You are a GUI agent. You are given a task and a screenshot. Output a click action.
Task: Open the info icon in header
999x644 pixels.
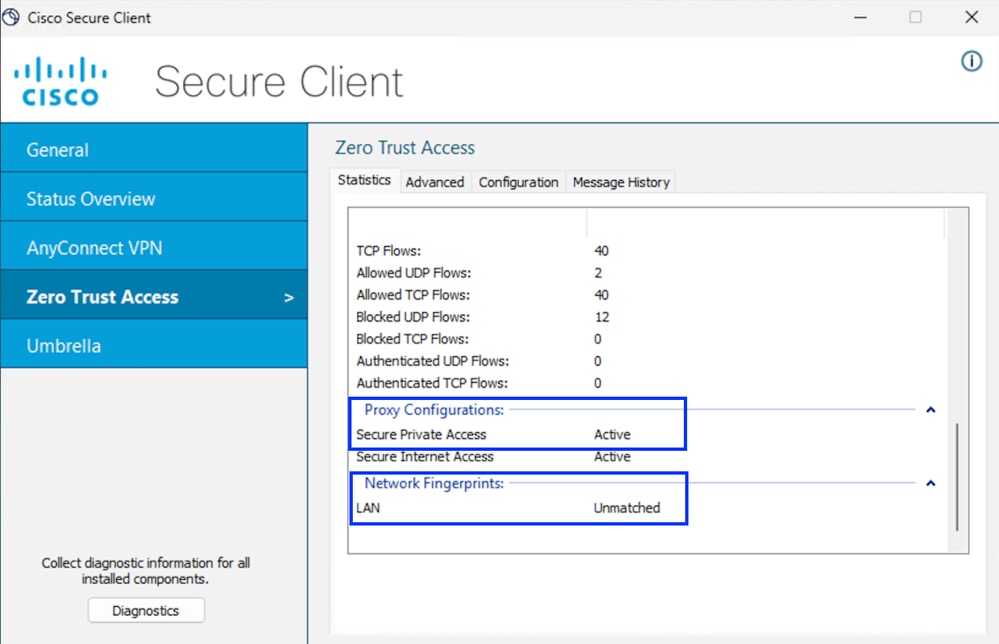click(x=971, y=61)
